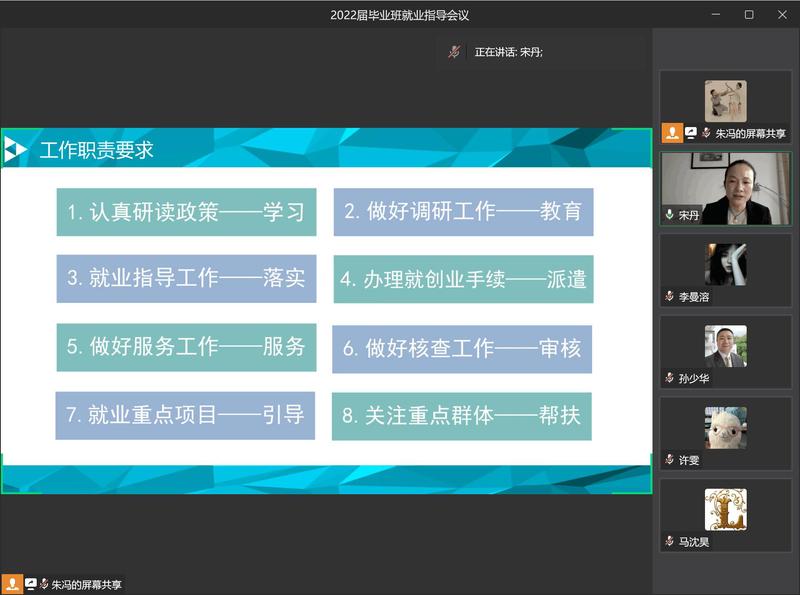Click the screen share icon at bottom-left

(x=30, y=584)
